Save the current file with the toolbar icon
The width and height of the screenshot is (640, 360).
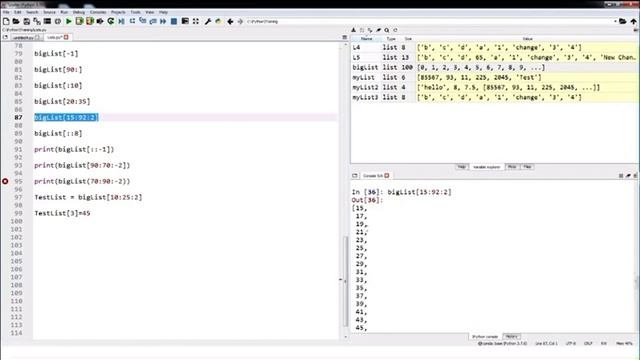coord(27,21)
